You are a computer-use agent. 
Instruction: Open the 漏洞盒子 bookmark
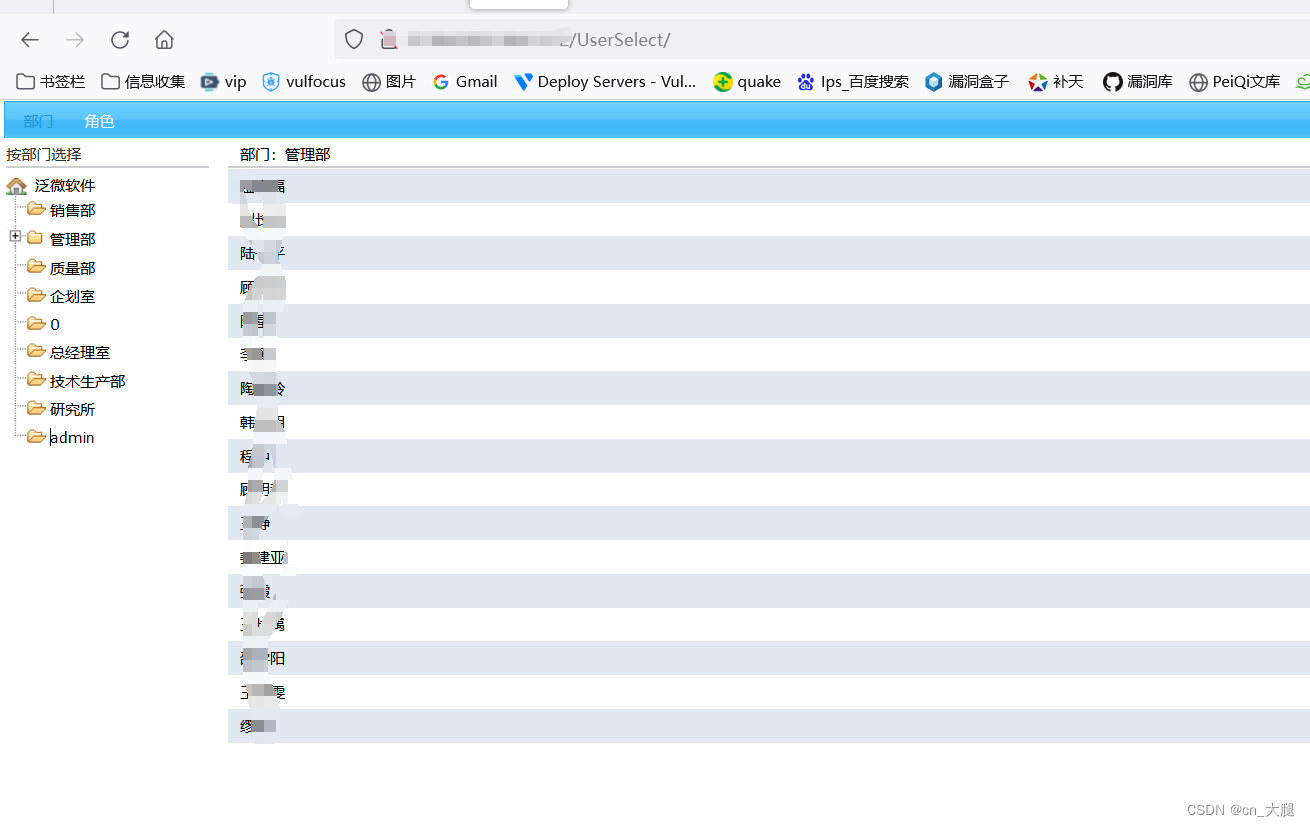click(x=967, y=82)
